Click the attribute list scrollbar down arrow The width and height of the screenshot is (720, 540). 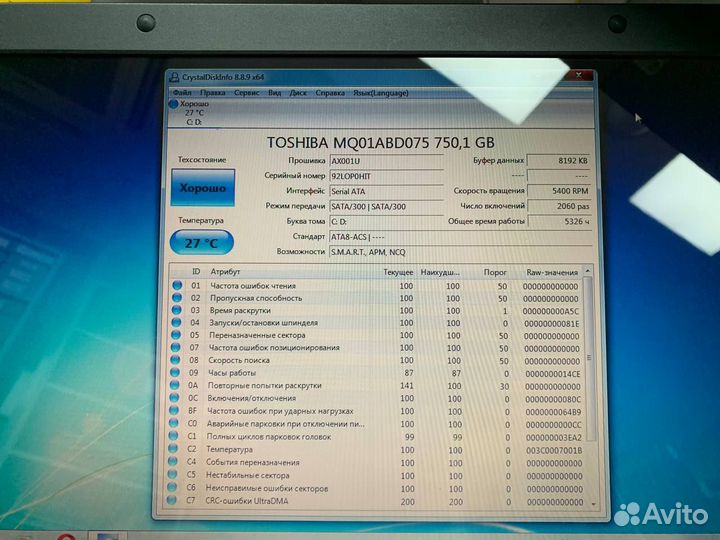tap(594, 504)
